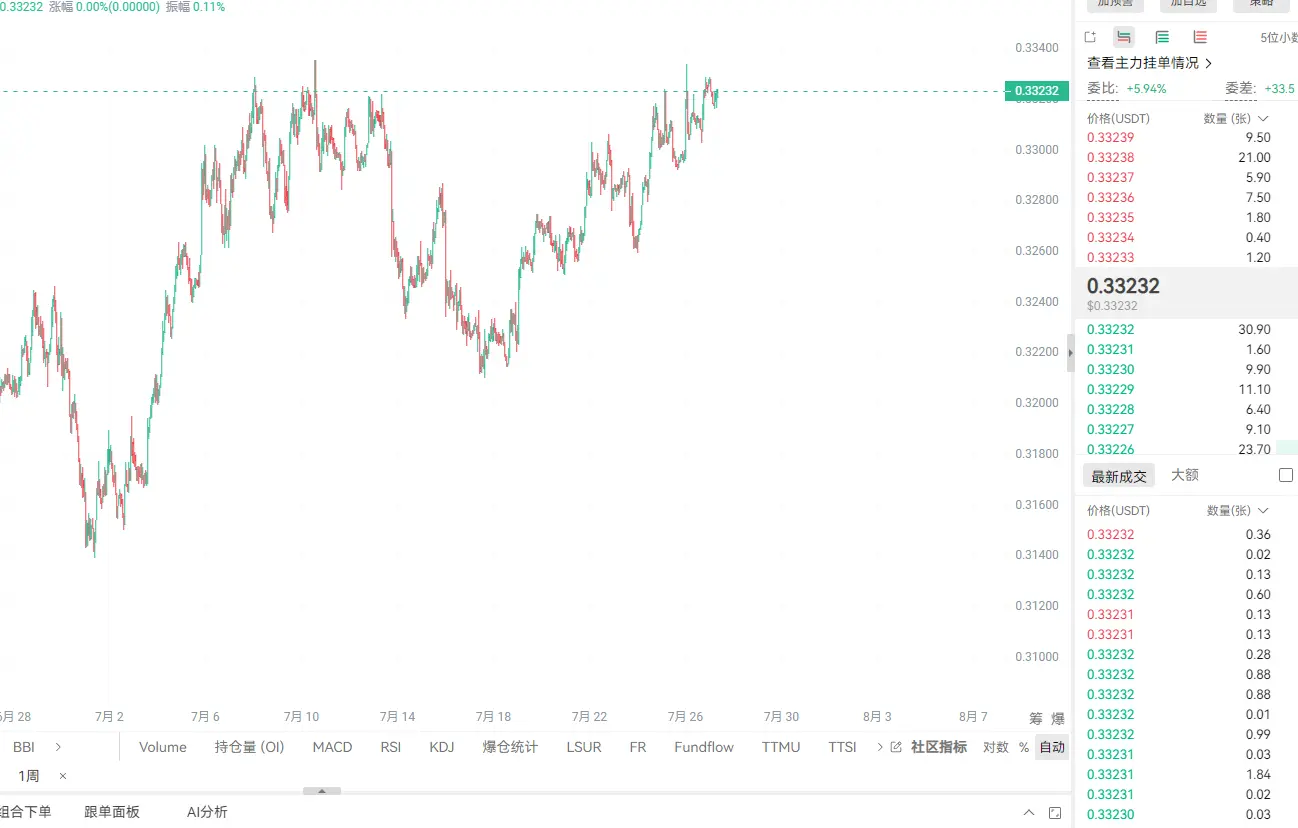Select the MACD indicator
The width and height of the screenshot is (1298, 828).
(x=332, y=747)
